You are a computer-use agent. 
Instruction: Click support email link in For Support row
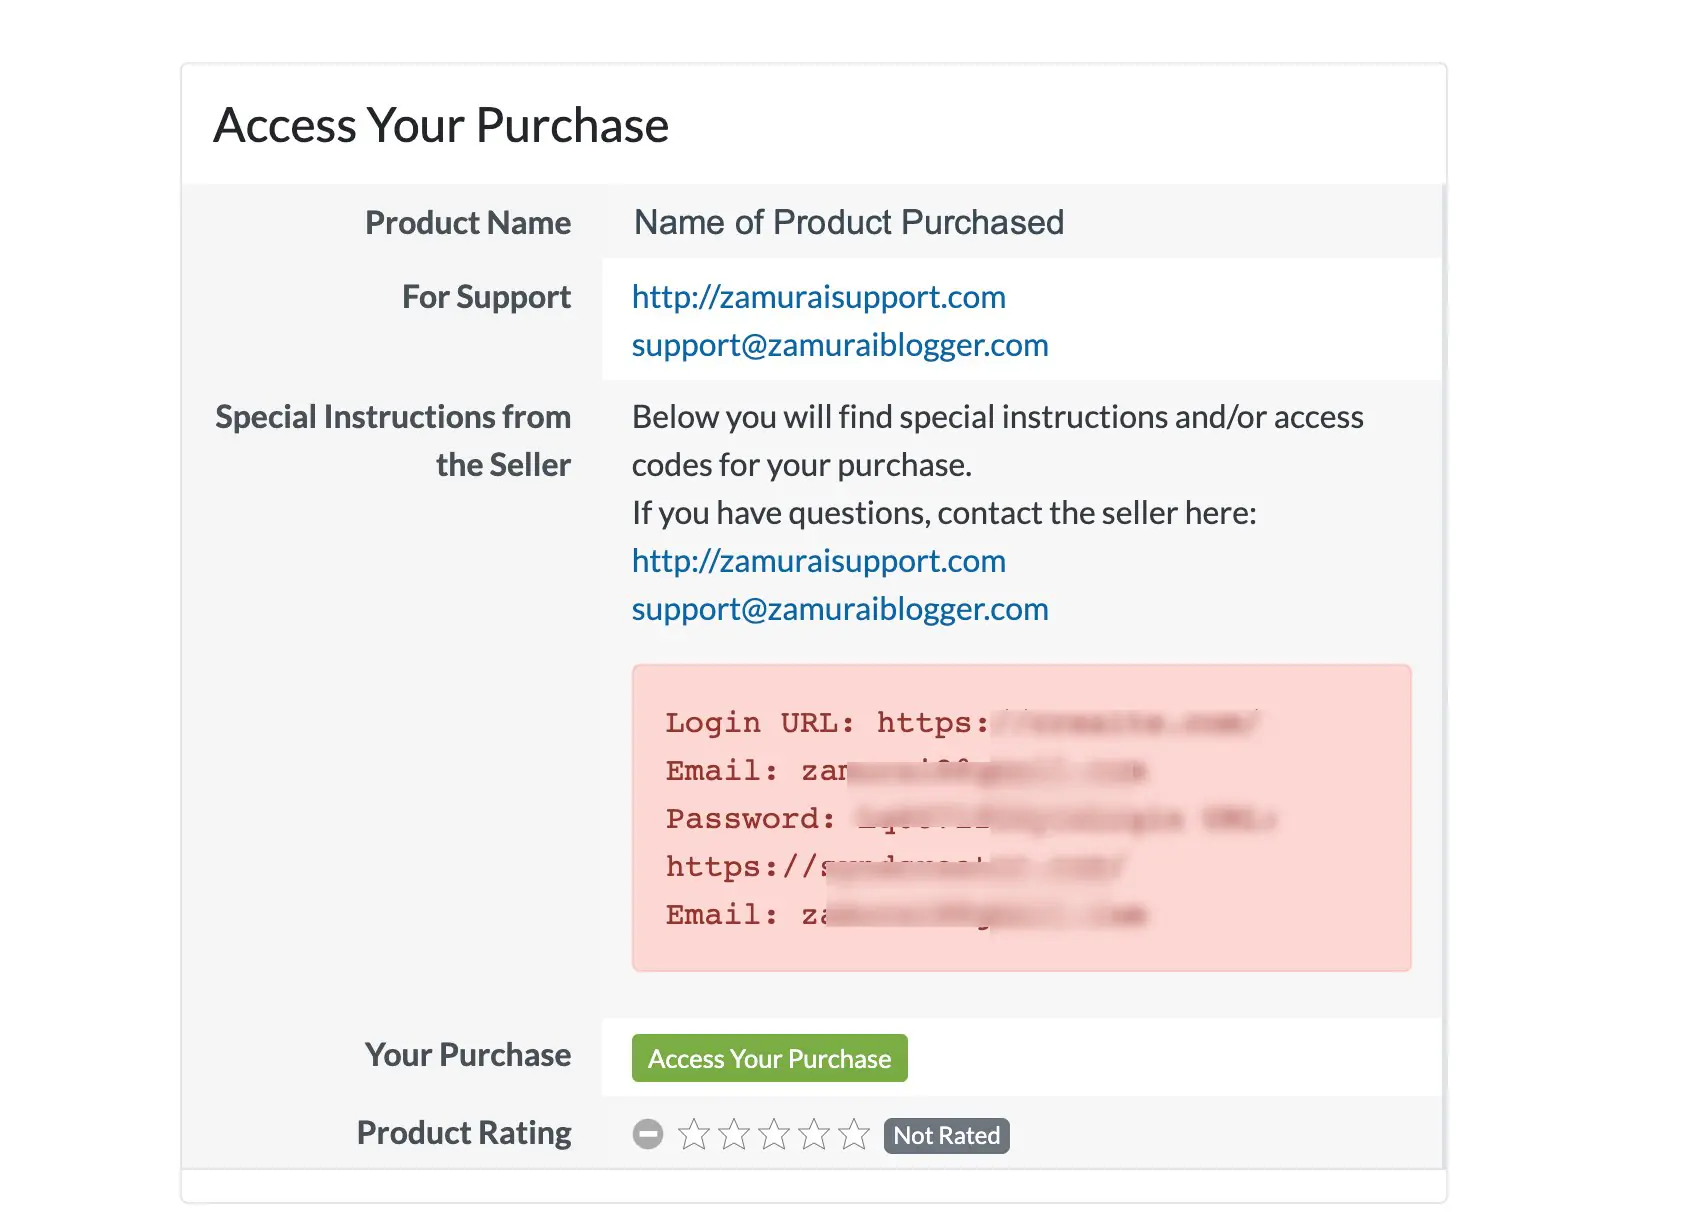[x=839, y=345]
